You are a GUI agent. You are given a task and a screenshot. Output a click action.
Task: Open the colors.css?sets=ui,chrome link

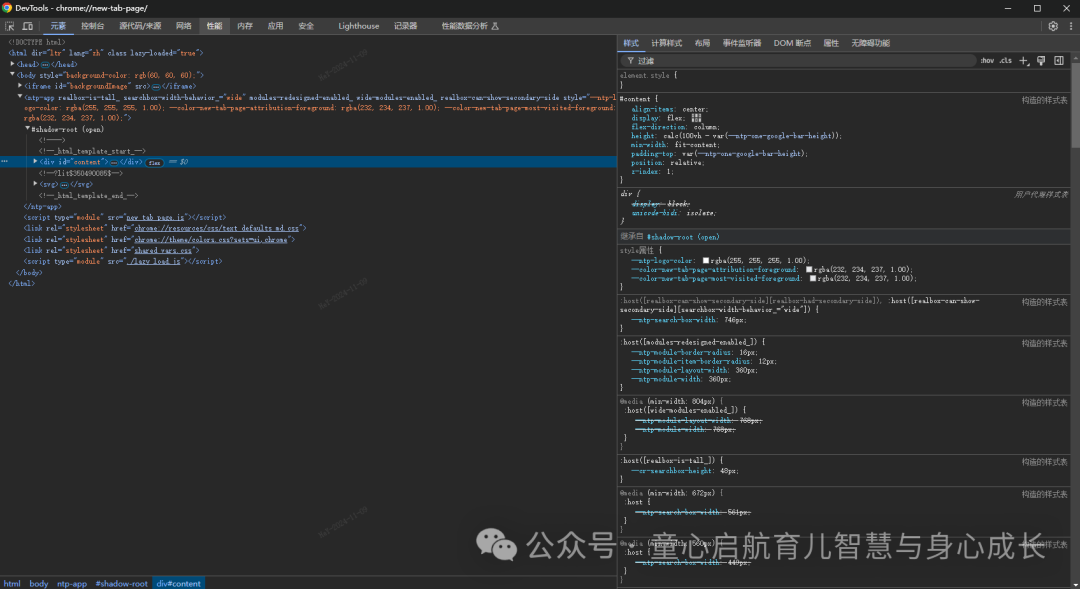(211, 240)
